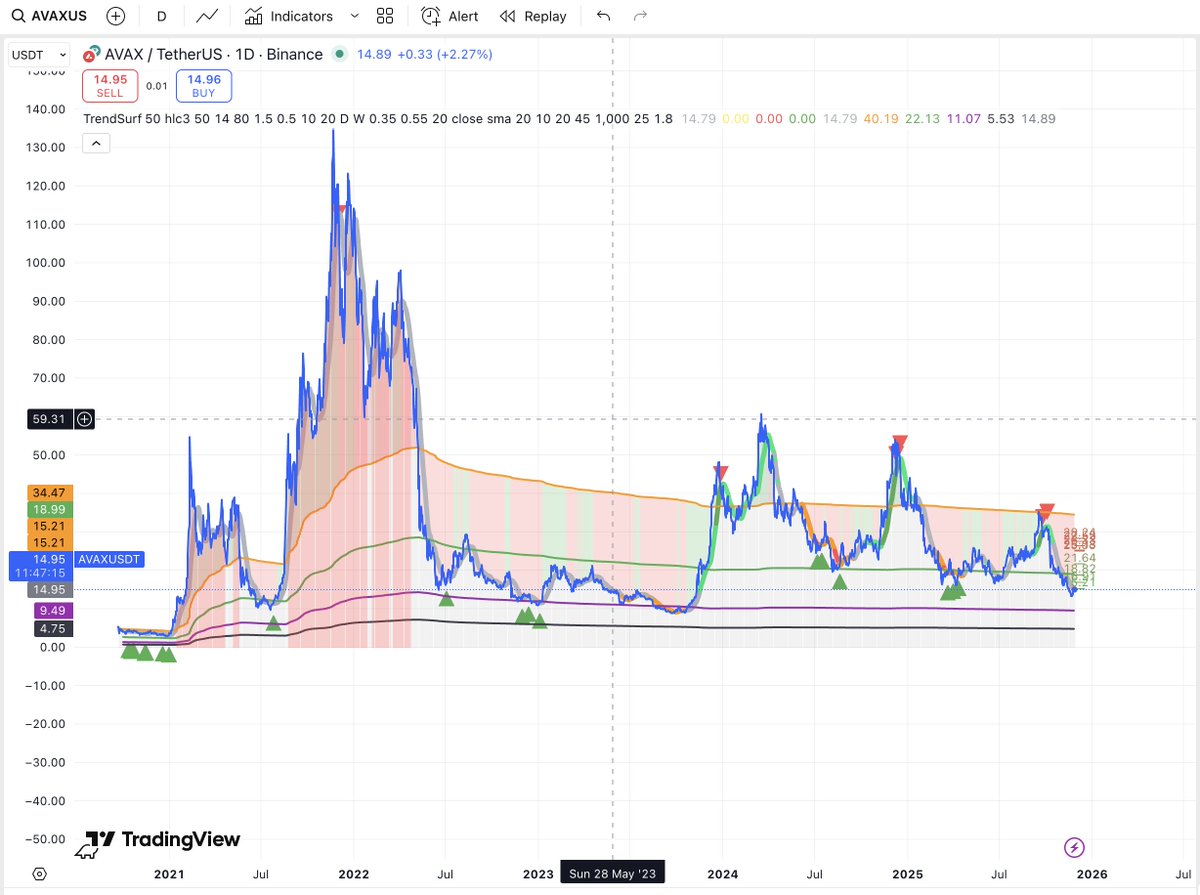Collapse the TrendSurf indicator with the chevron
This screenshot has height=895, width=1200.
point(95,143)
